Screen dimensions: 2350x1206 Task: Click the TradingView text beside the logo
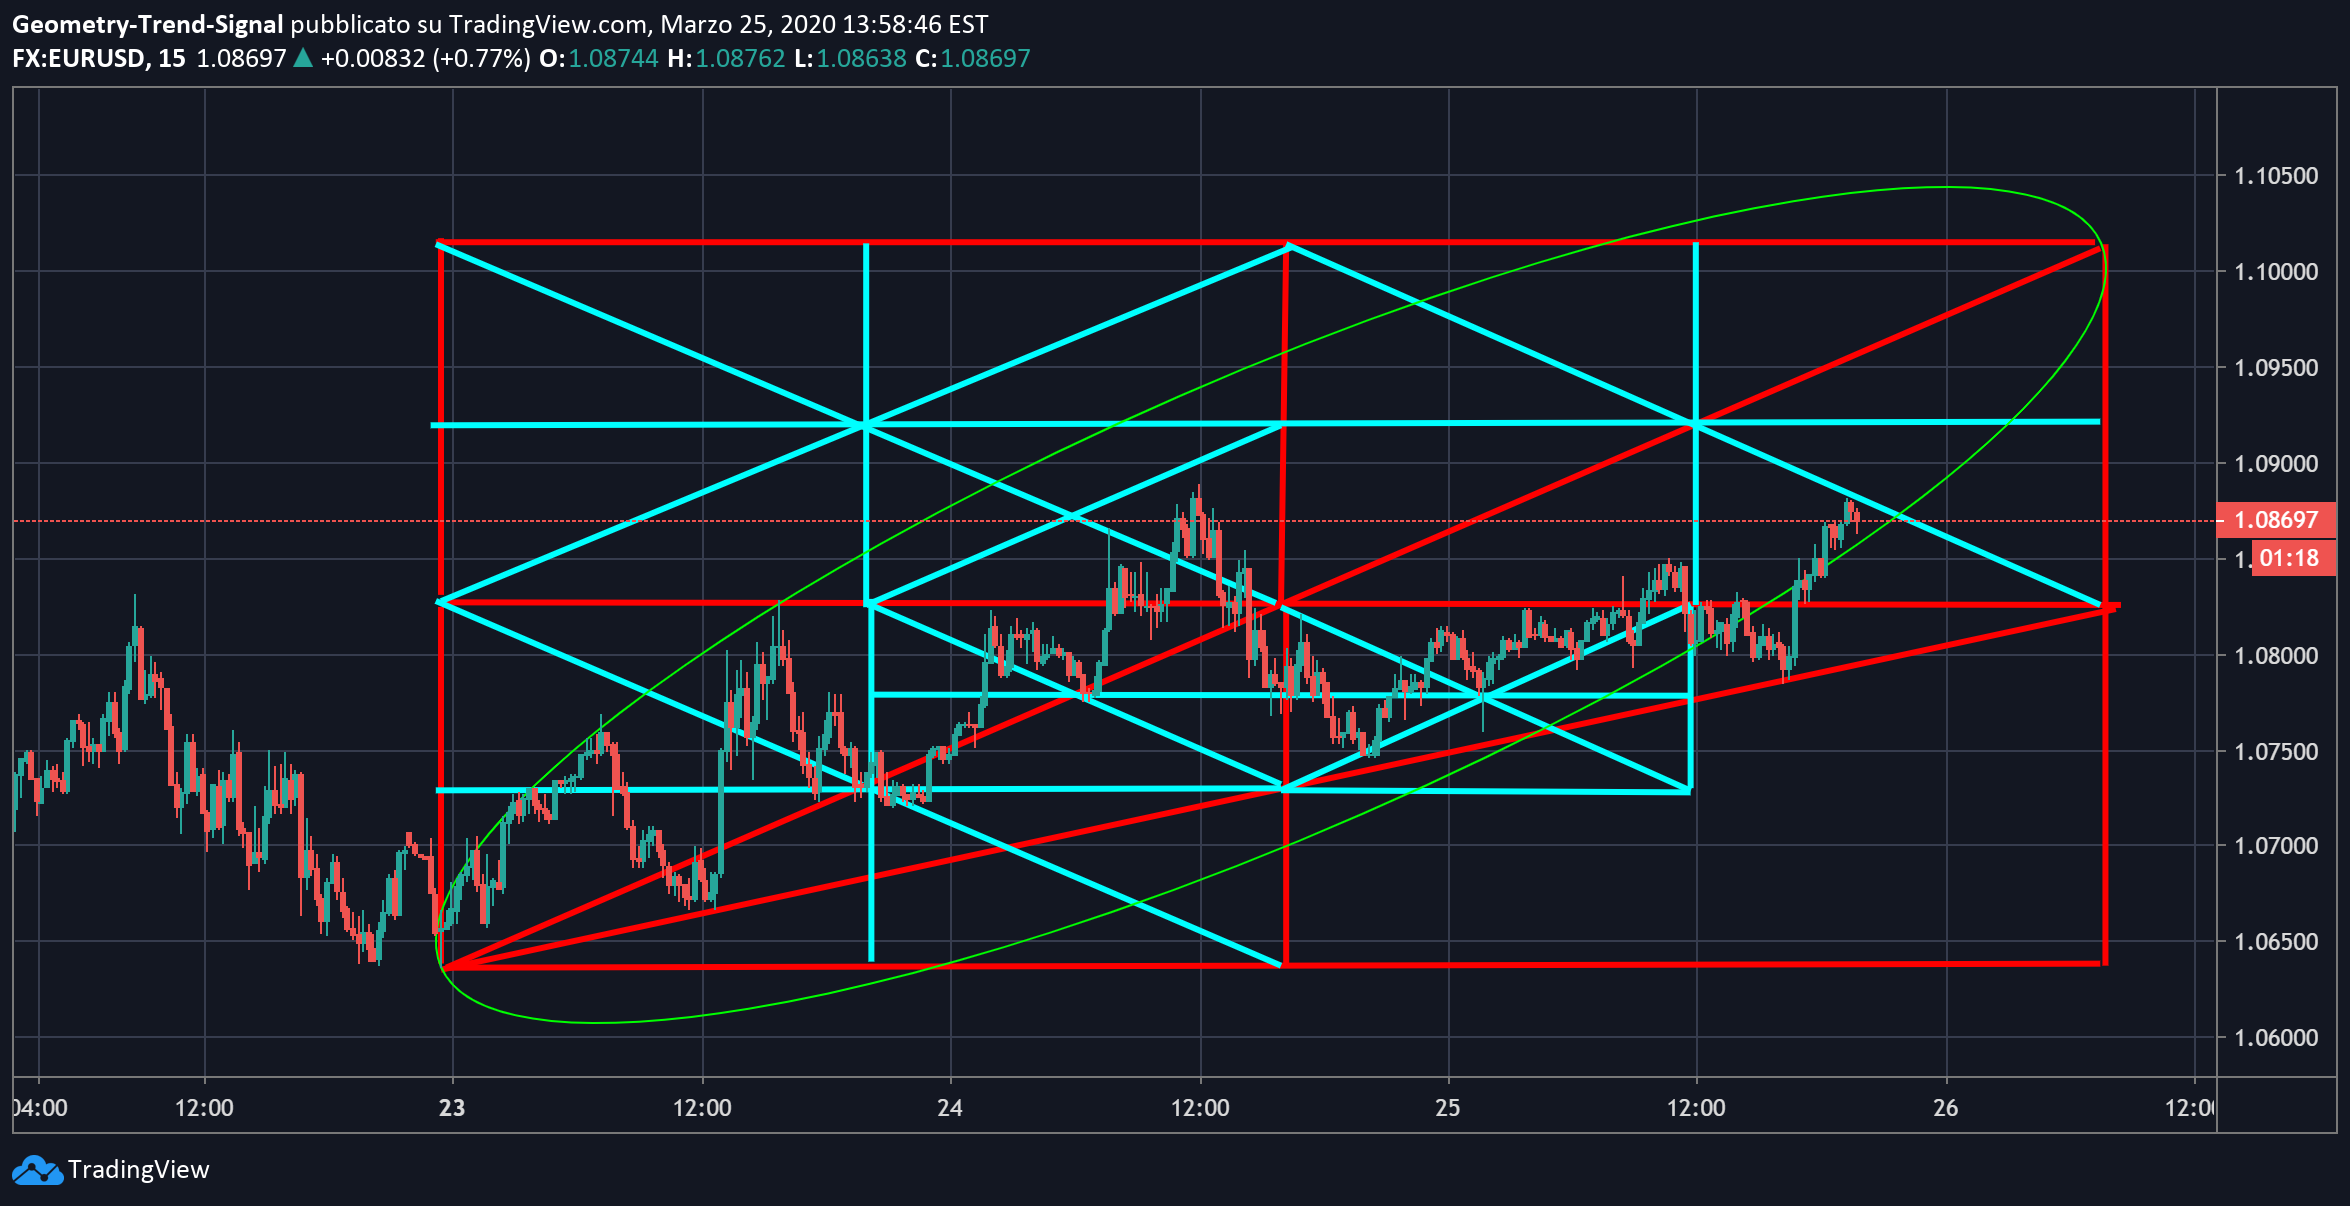click(138, 1170)
